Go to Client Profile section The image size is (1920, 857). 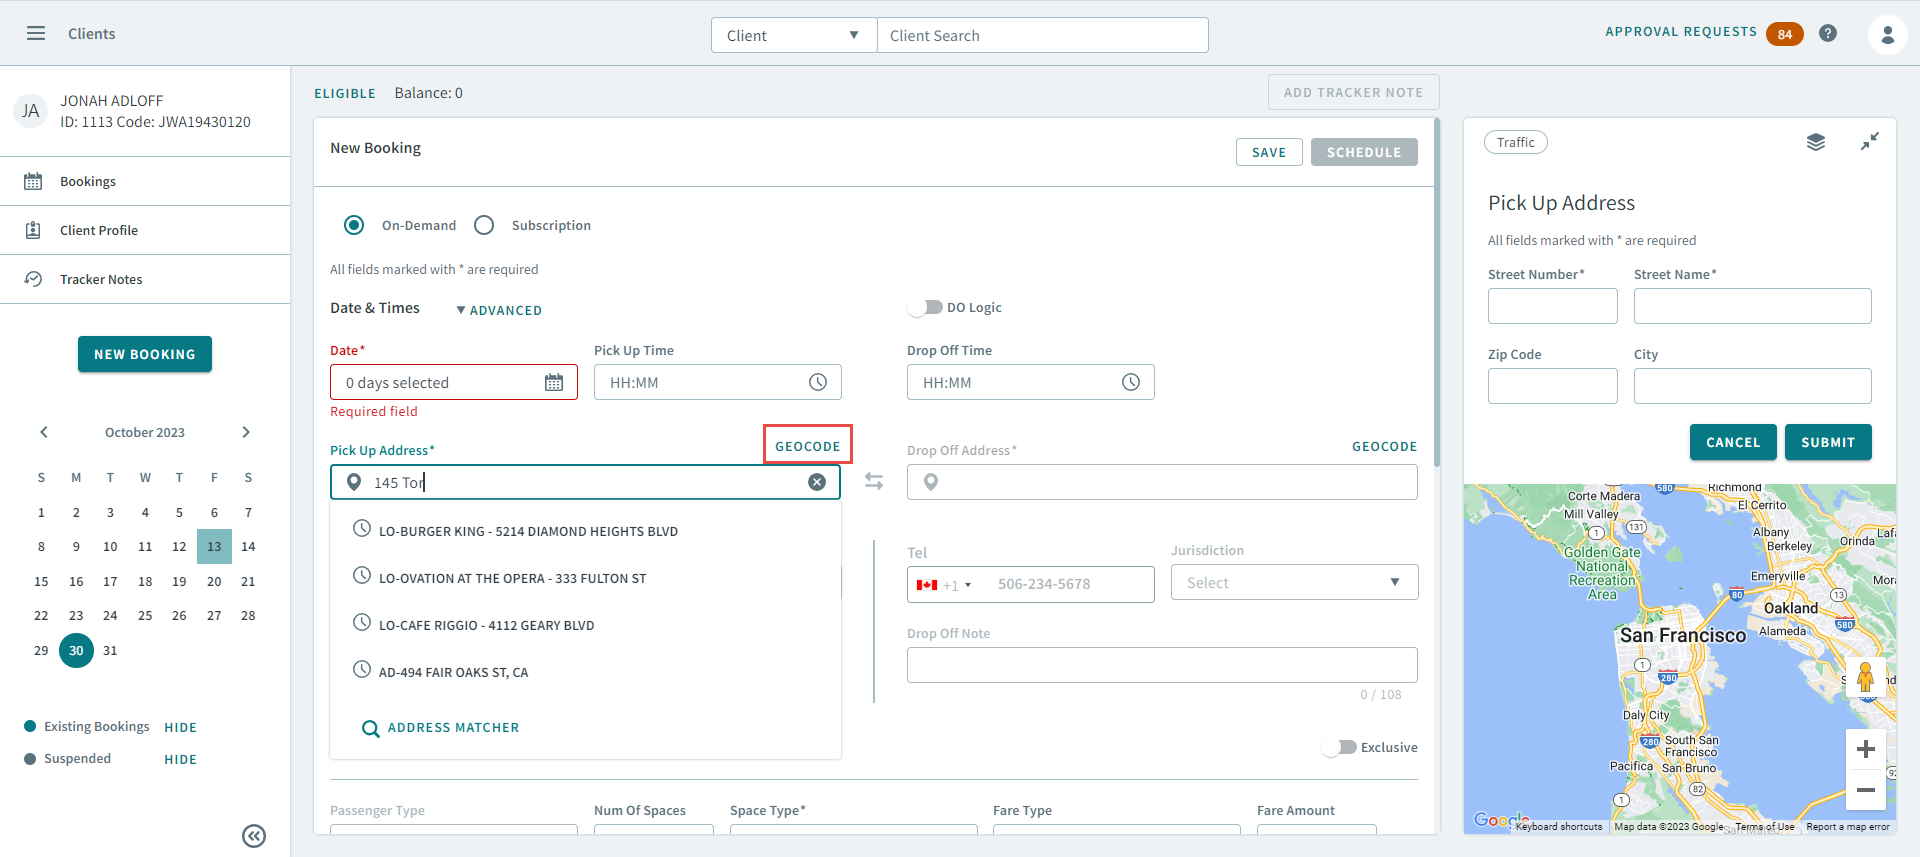pos(99,230)
